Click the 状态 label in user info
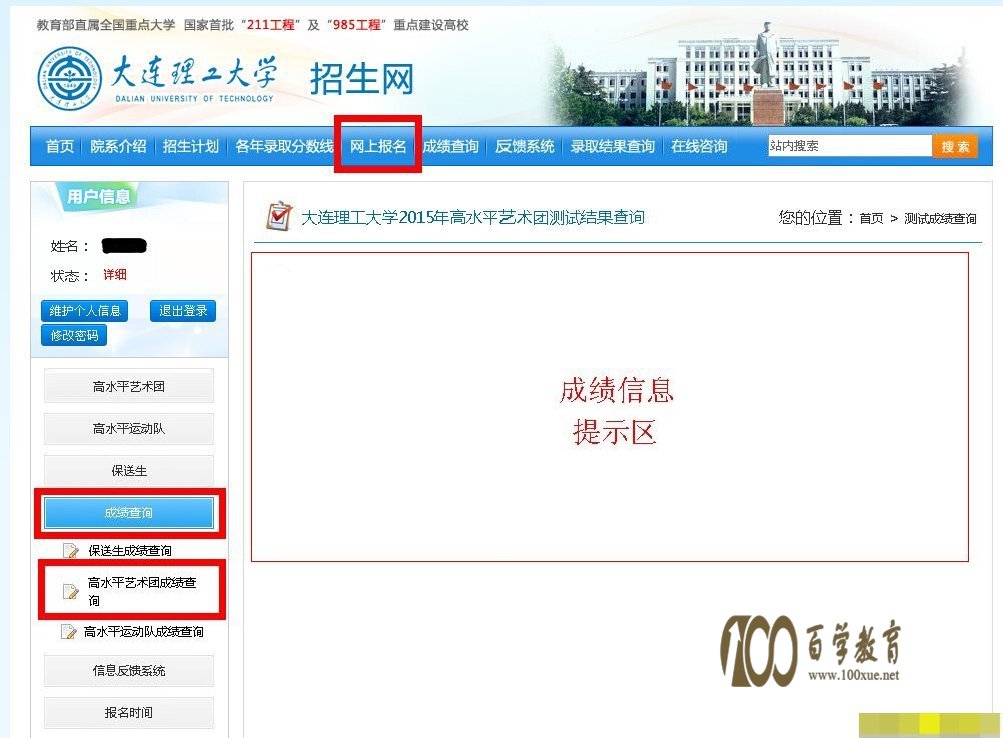The height and width of the screenshot is (738, 1003). coord(69,276)
